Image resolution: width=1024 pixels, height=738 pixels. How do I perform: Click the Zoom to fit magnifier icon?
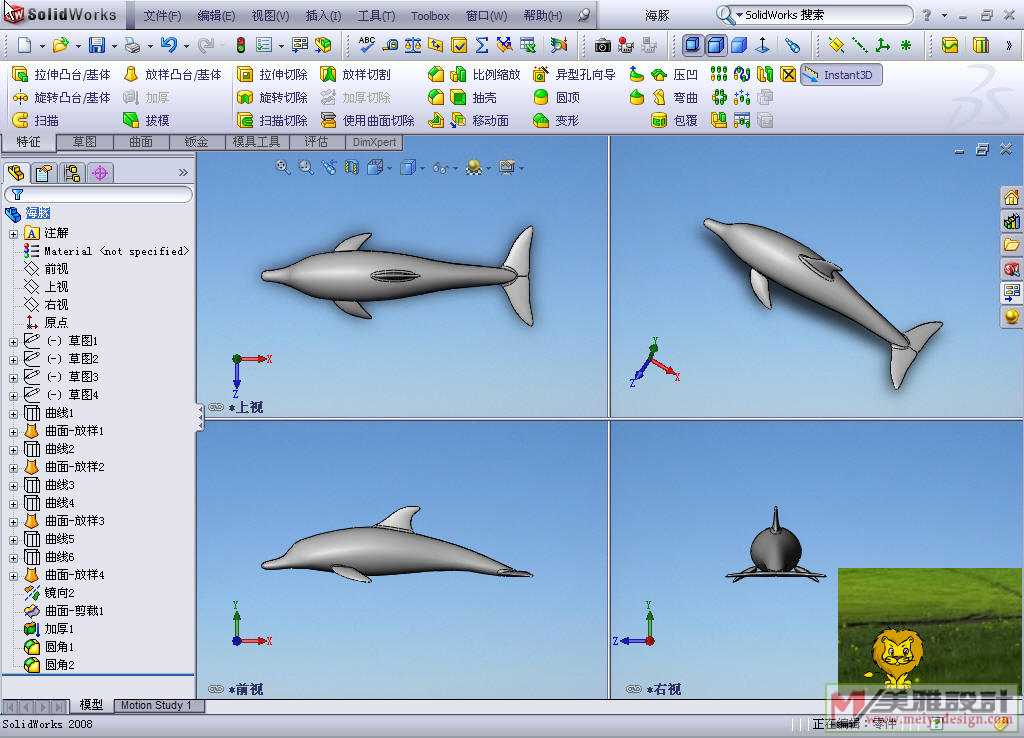pos(283,168)
